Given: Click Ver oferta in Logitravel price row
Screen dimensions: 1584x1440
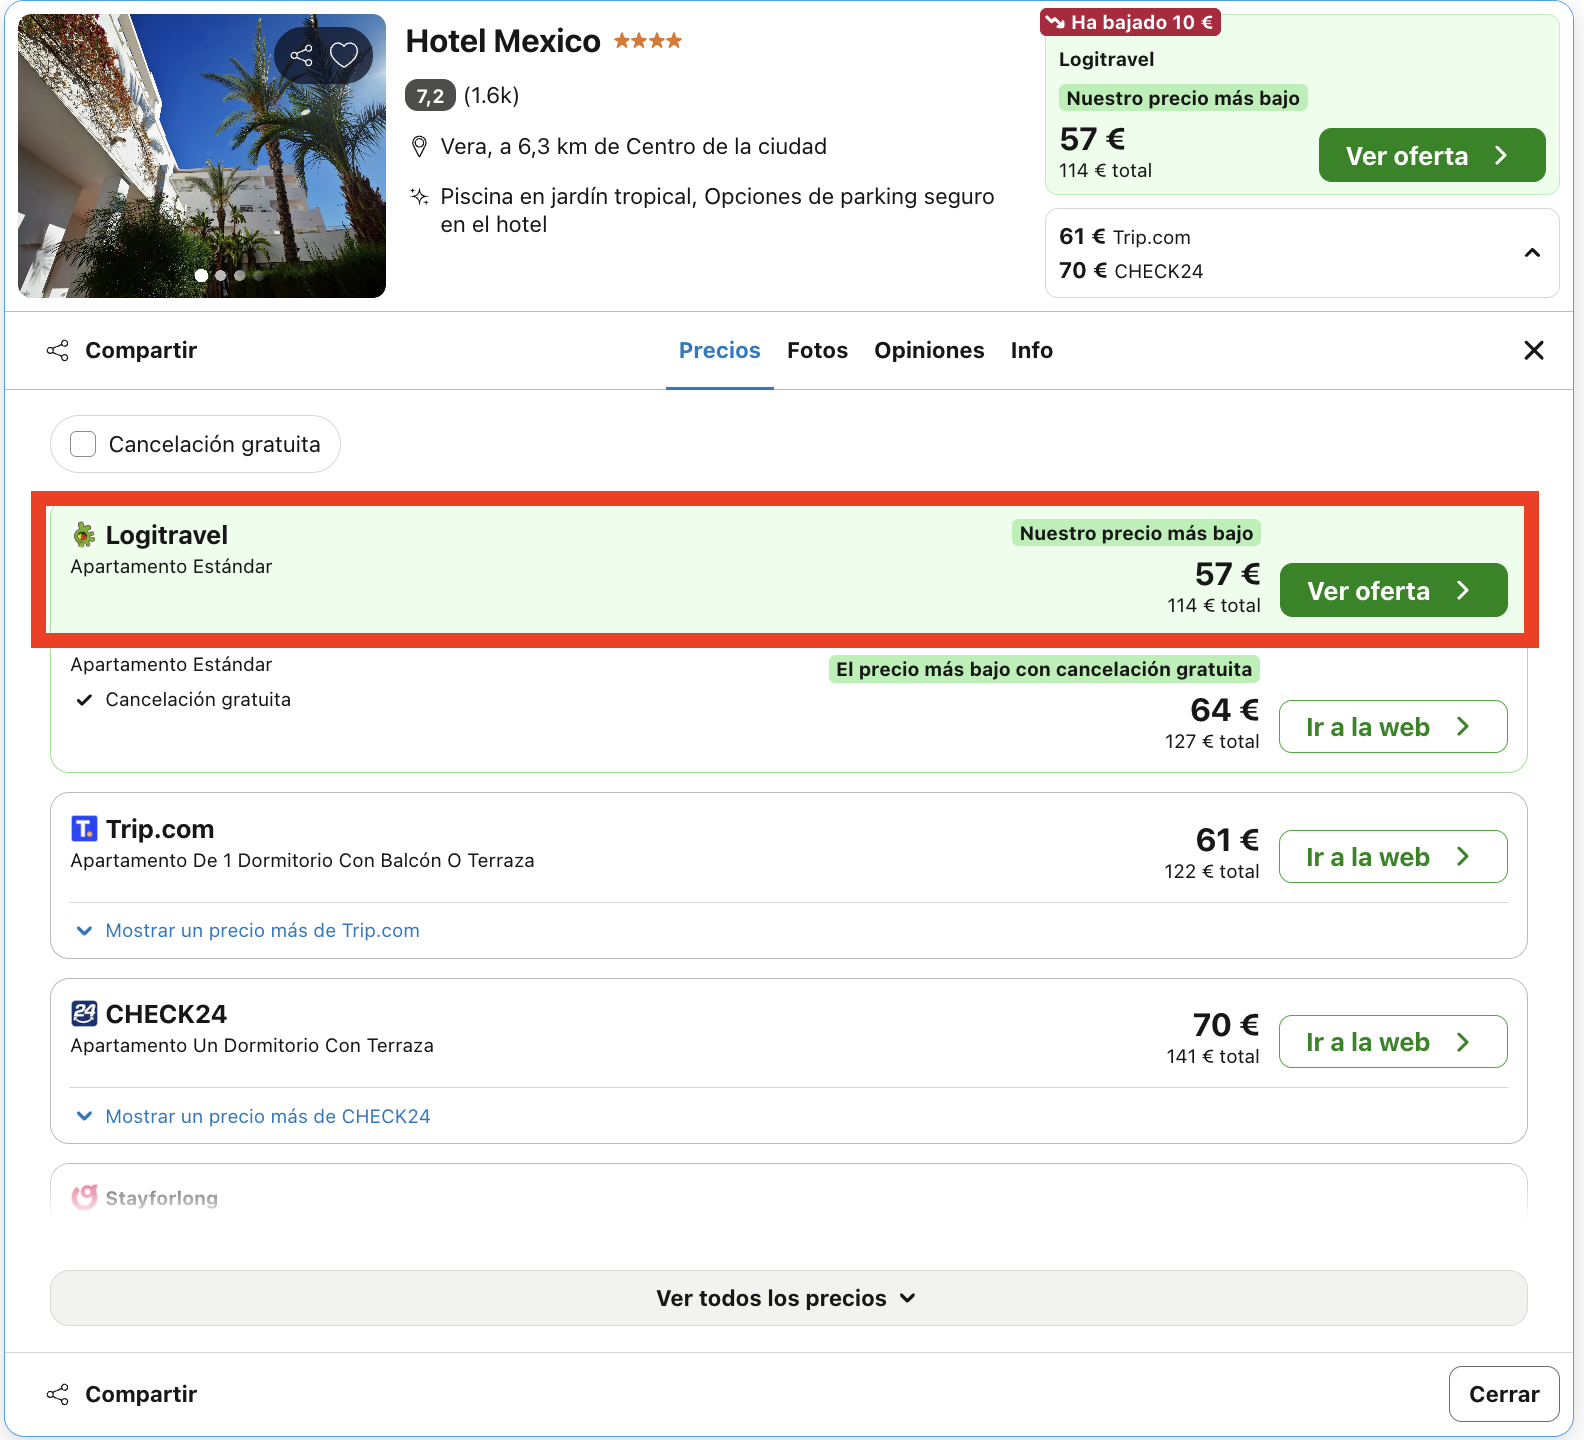Looking at the screenshot, I should coord(1394,590).
